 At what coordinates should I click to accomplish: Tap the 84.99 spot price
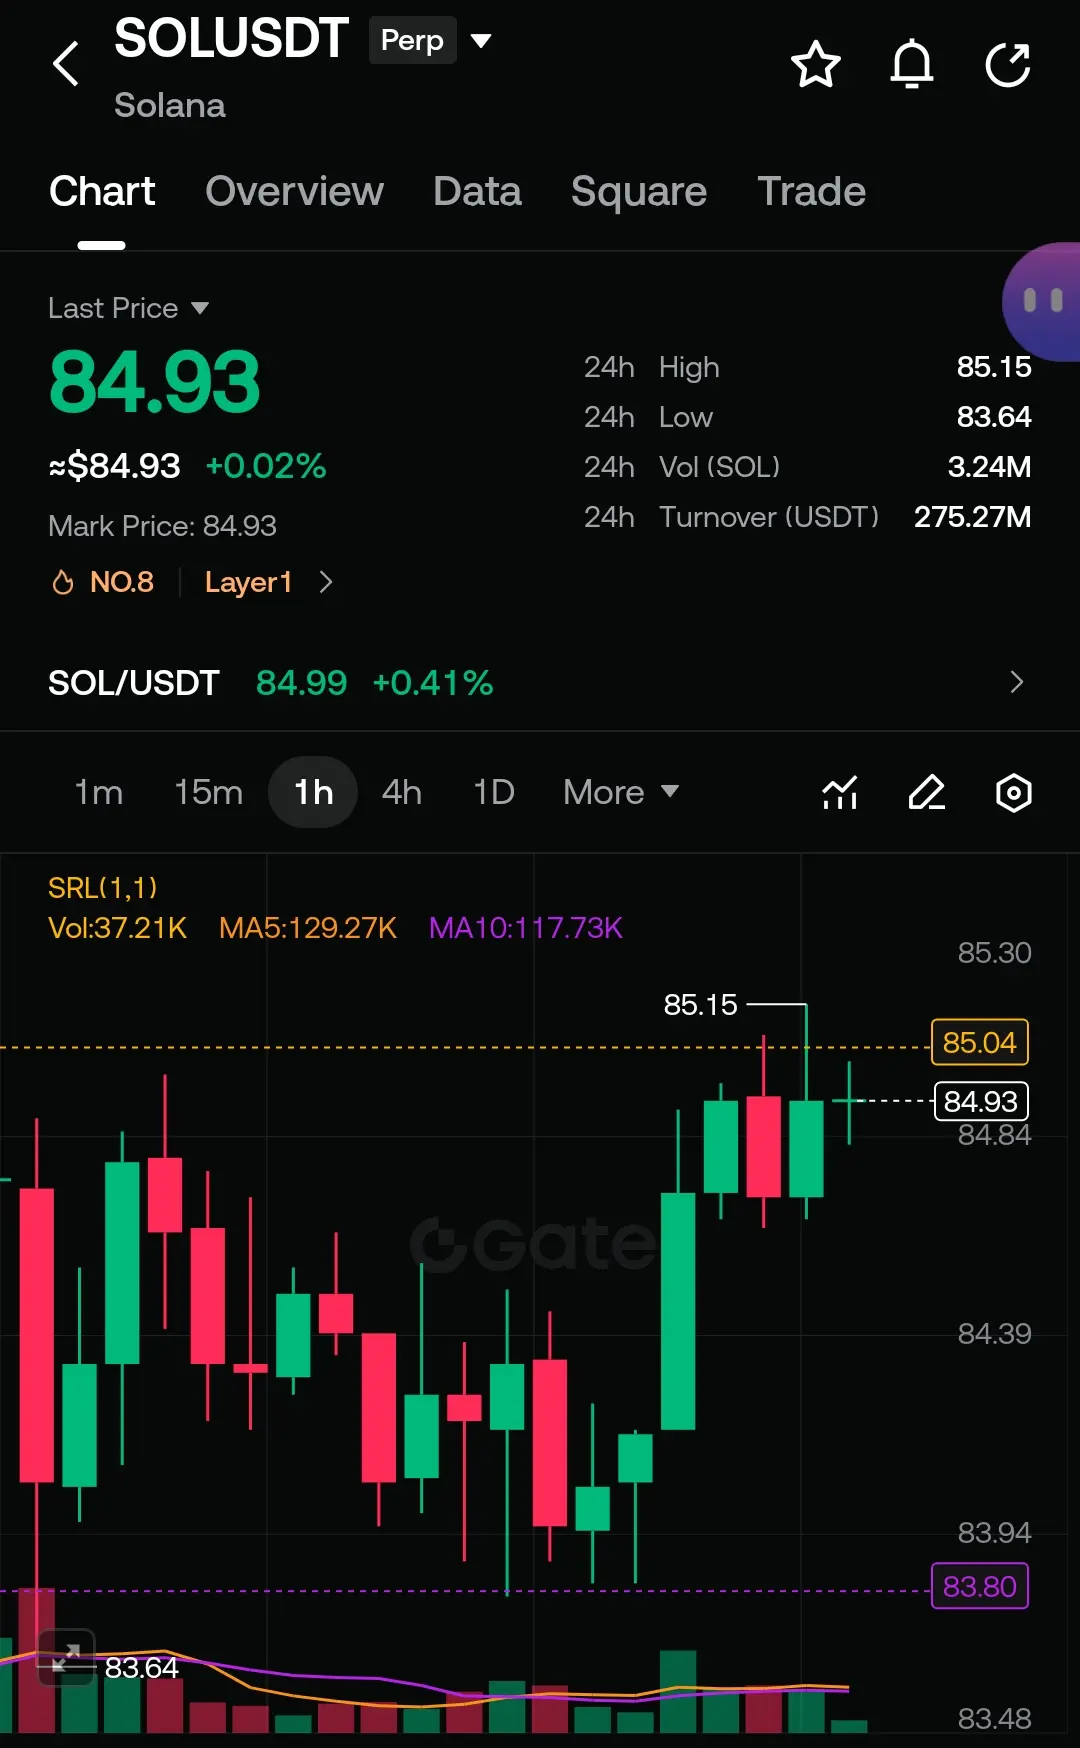click(x=301, y=683)
